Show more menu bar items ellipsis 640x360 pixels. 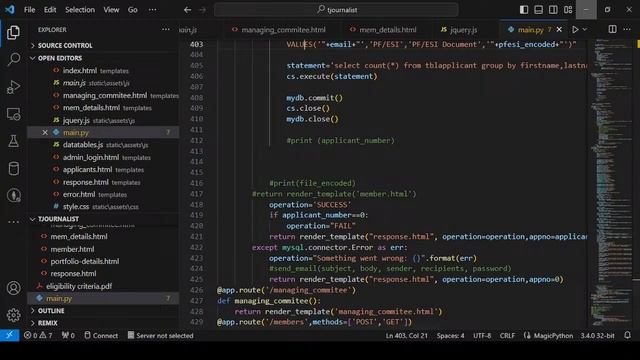click(x=152, y=10)
